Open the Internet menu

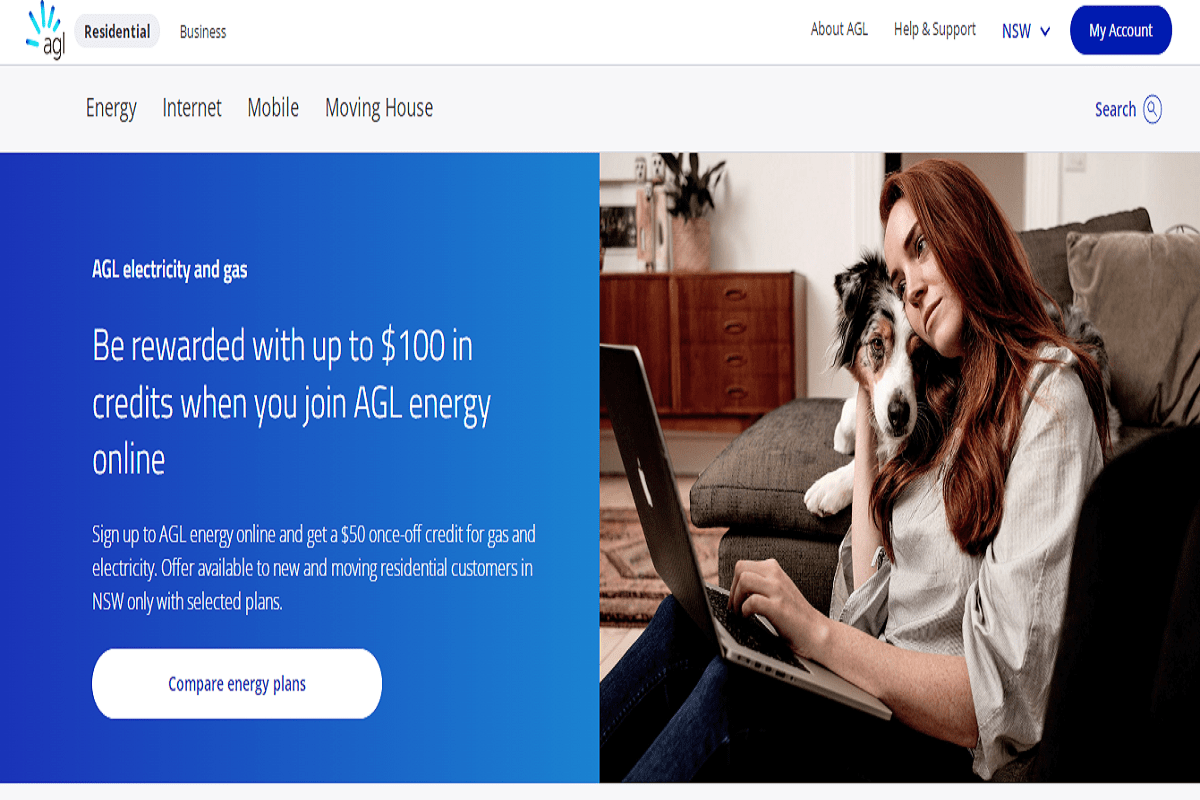tap(192, 107)
